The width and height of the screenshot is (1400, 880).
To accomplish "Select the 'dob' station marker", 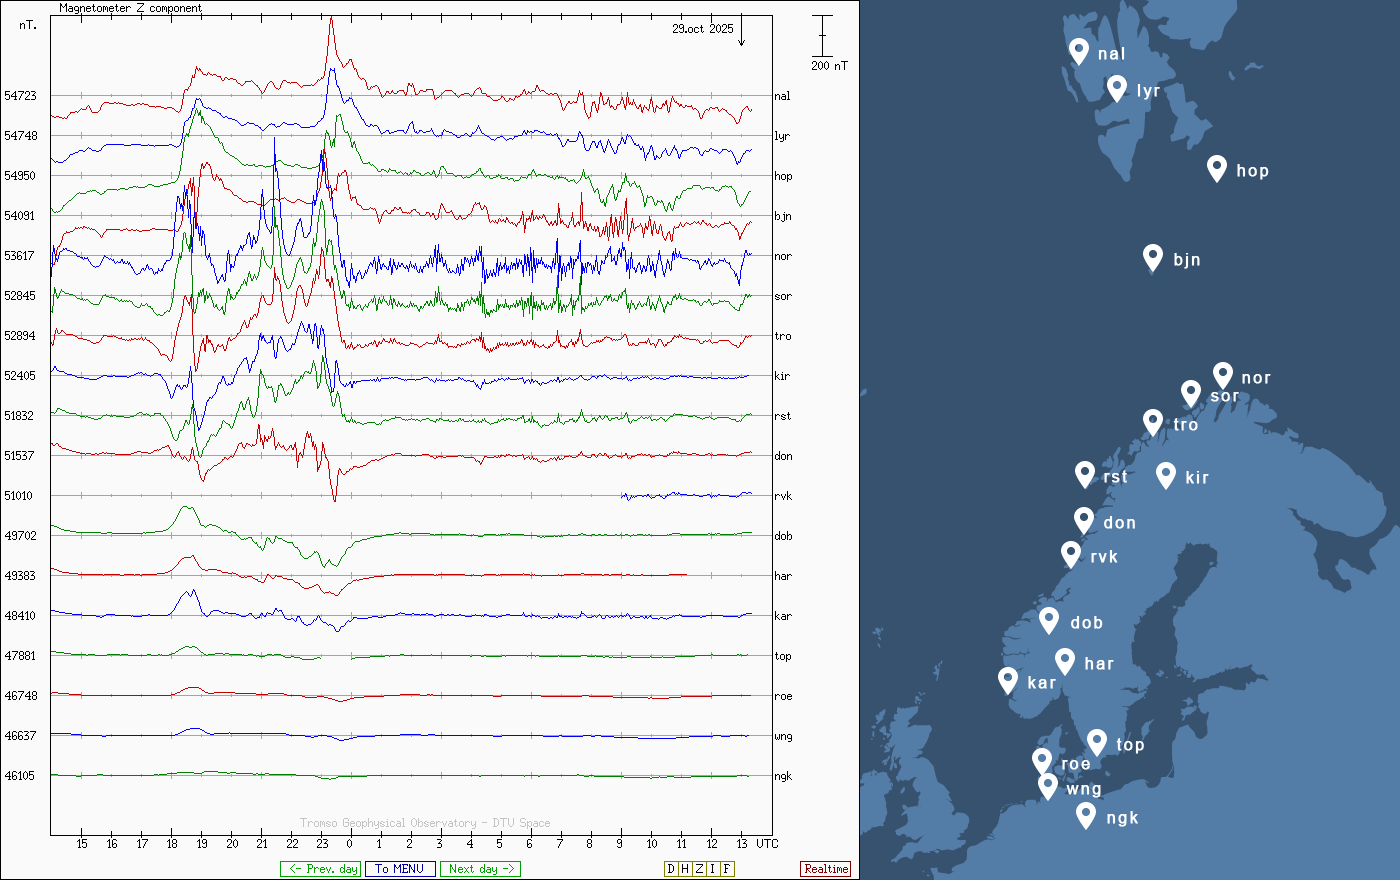I will tap(1049, 620).
